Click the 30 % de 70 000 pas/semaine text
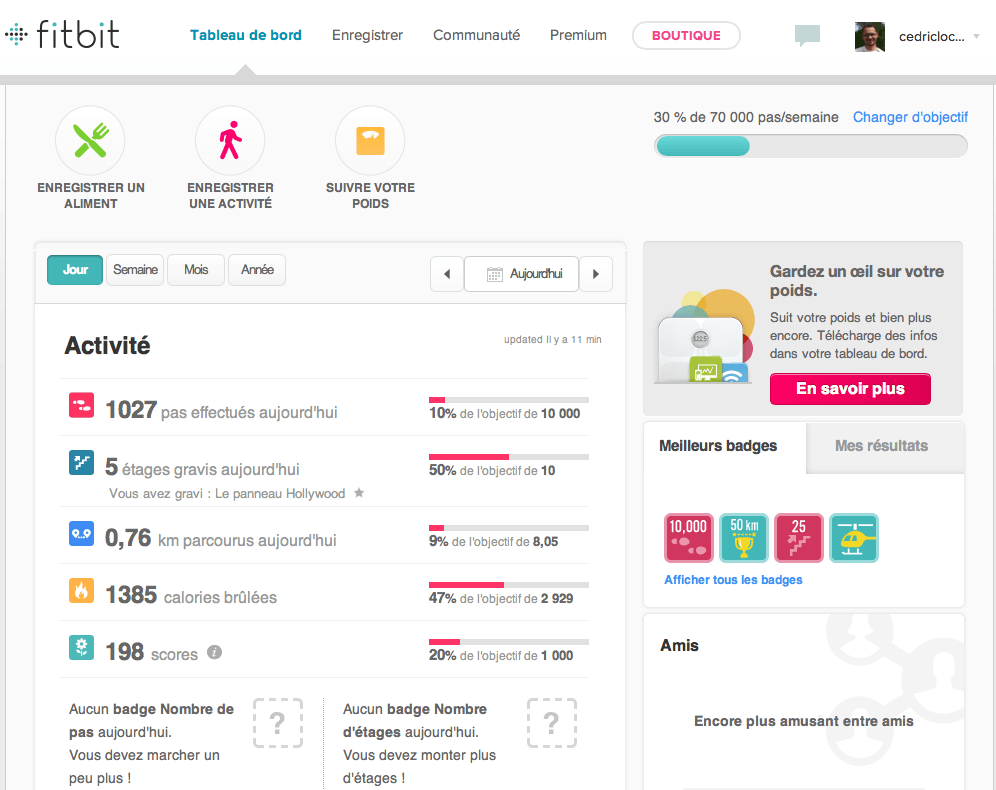 (746, 117)
